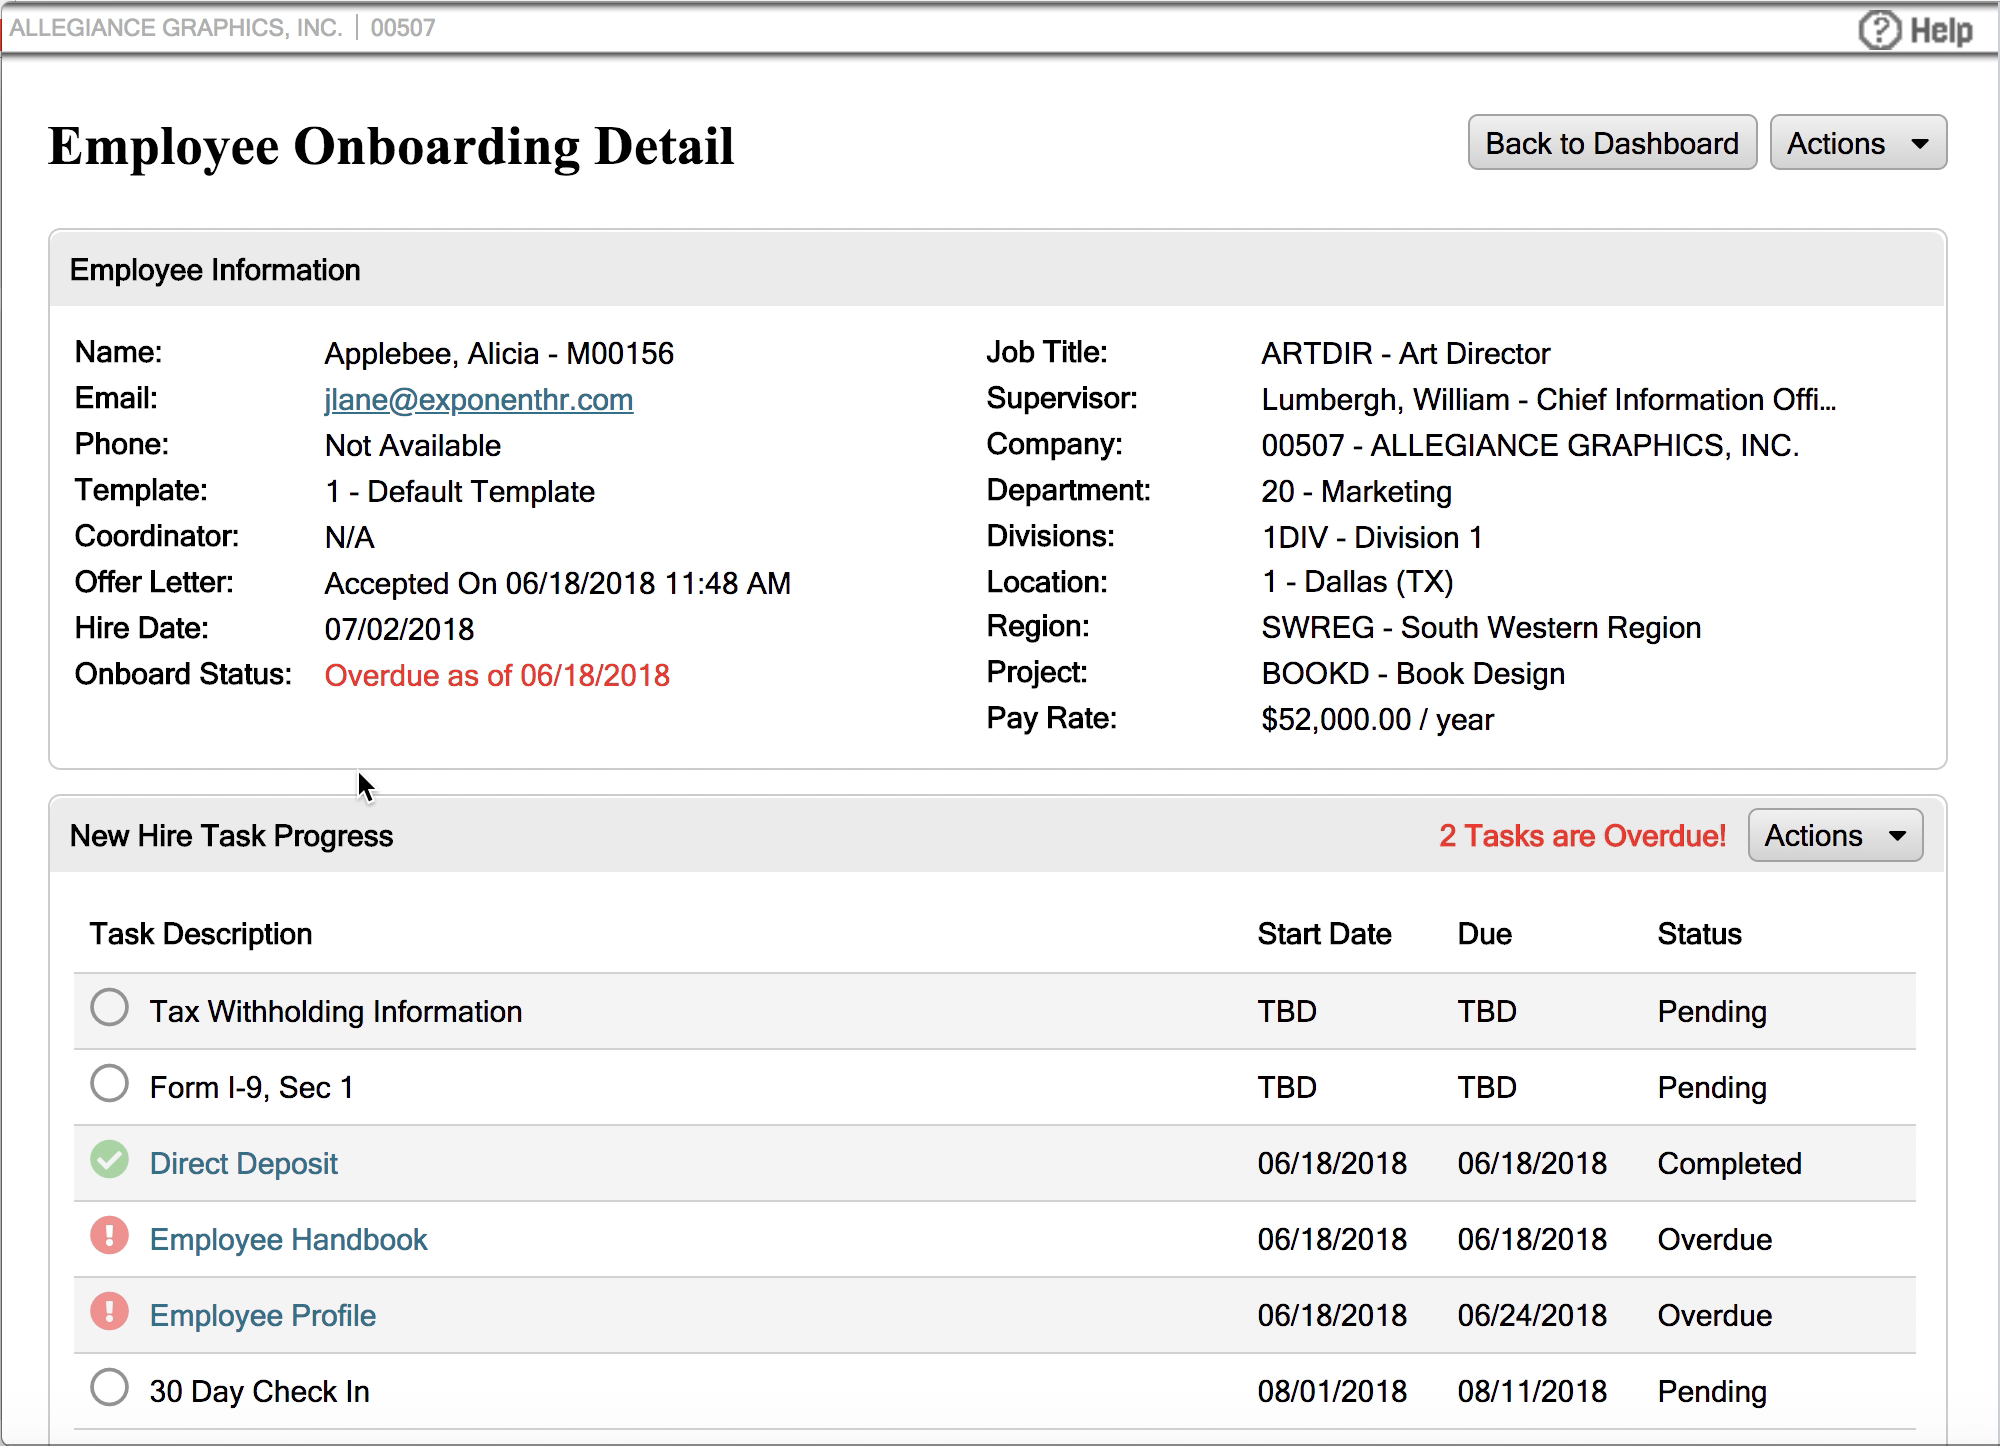Click the 2 Tasks are Overdue notice
This screenshot has height=1446, width=2000.
coord(1582,836)
